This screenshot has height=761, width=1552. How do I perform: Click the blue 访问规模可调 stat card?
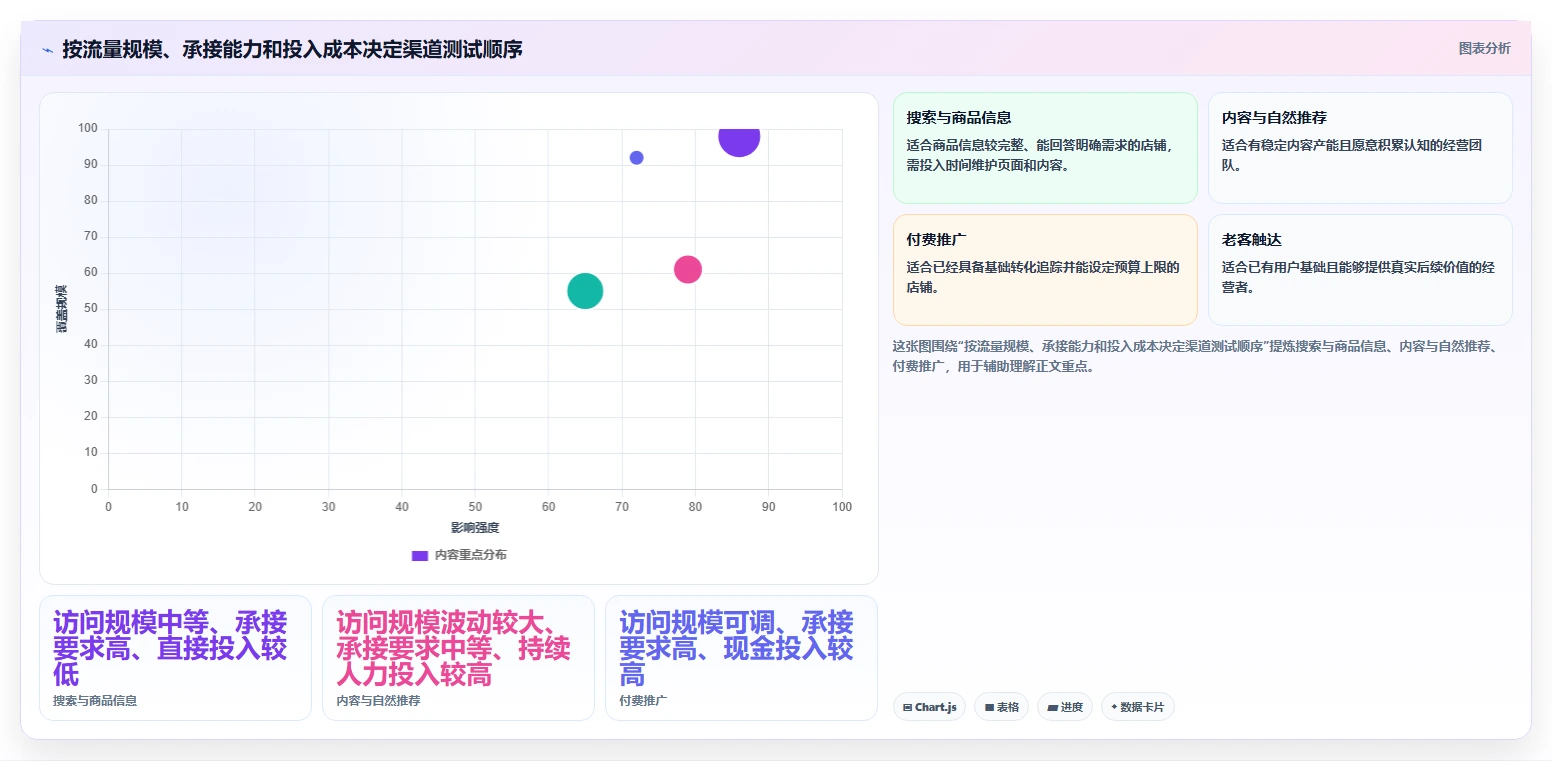coord(741,658)
